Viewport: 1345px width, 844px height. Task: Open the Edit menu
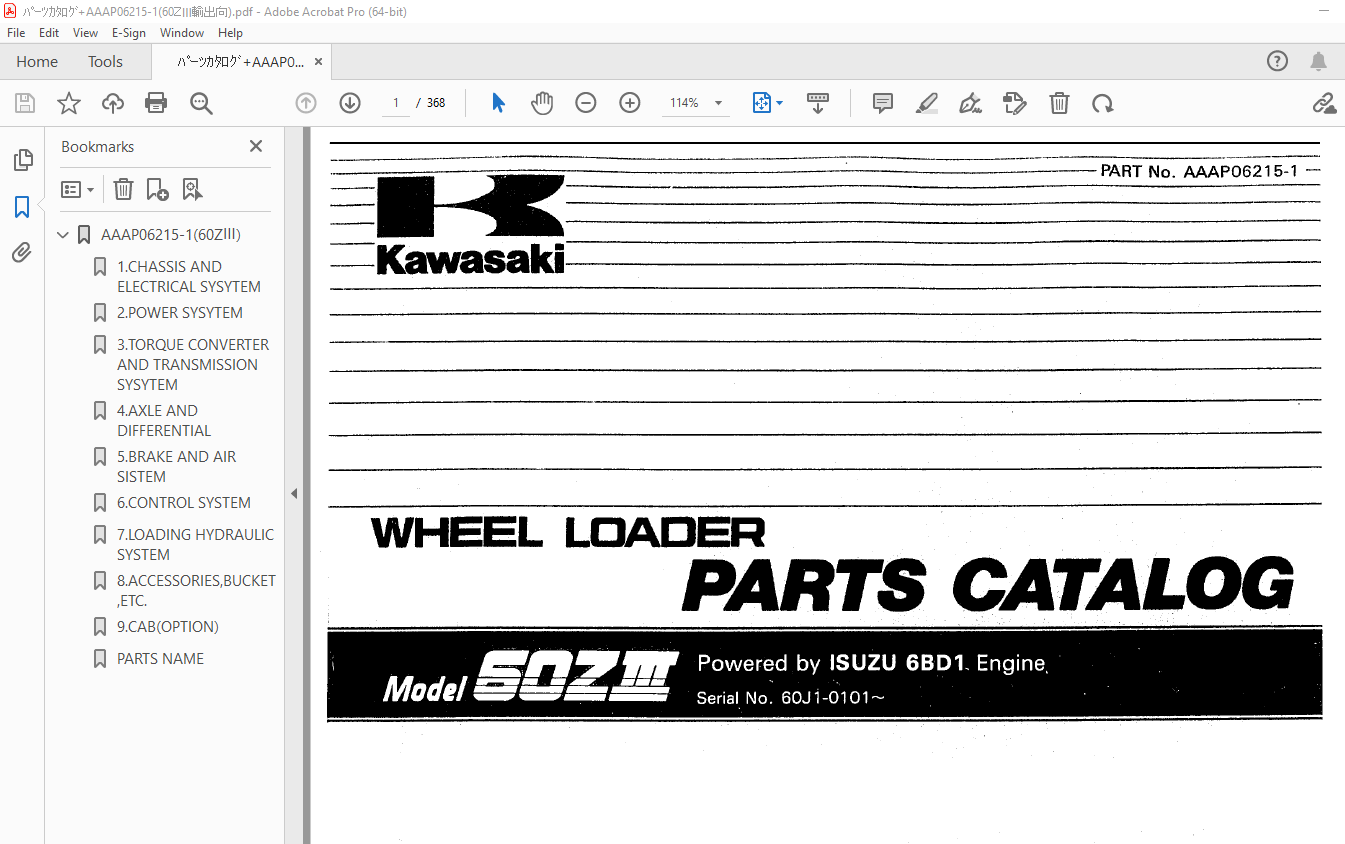point(49,33)
